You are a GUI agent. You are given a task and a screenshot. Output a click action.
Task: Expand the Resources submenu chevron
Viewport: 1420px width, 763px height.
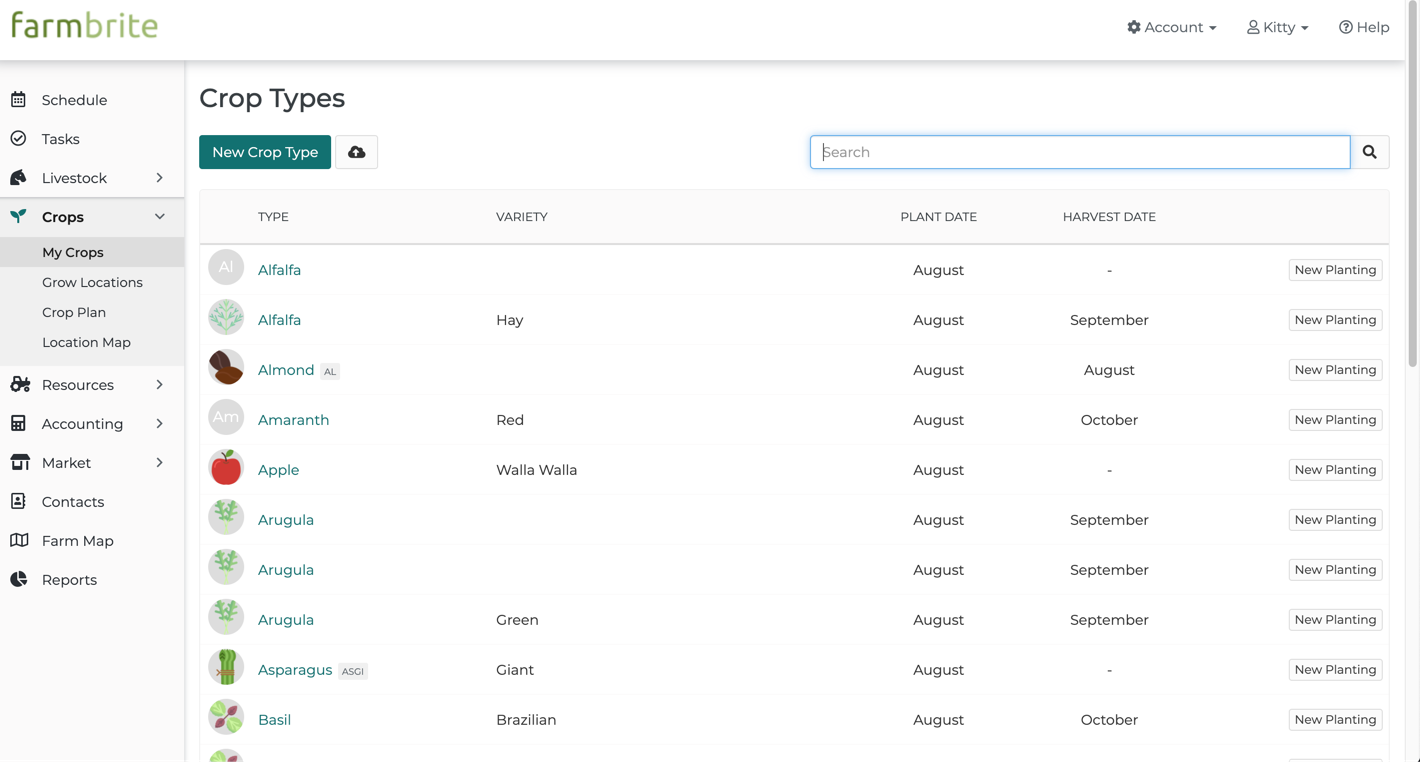pyautogui.click(x=160, y=385)
